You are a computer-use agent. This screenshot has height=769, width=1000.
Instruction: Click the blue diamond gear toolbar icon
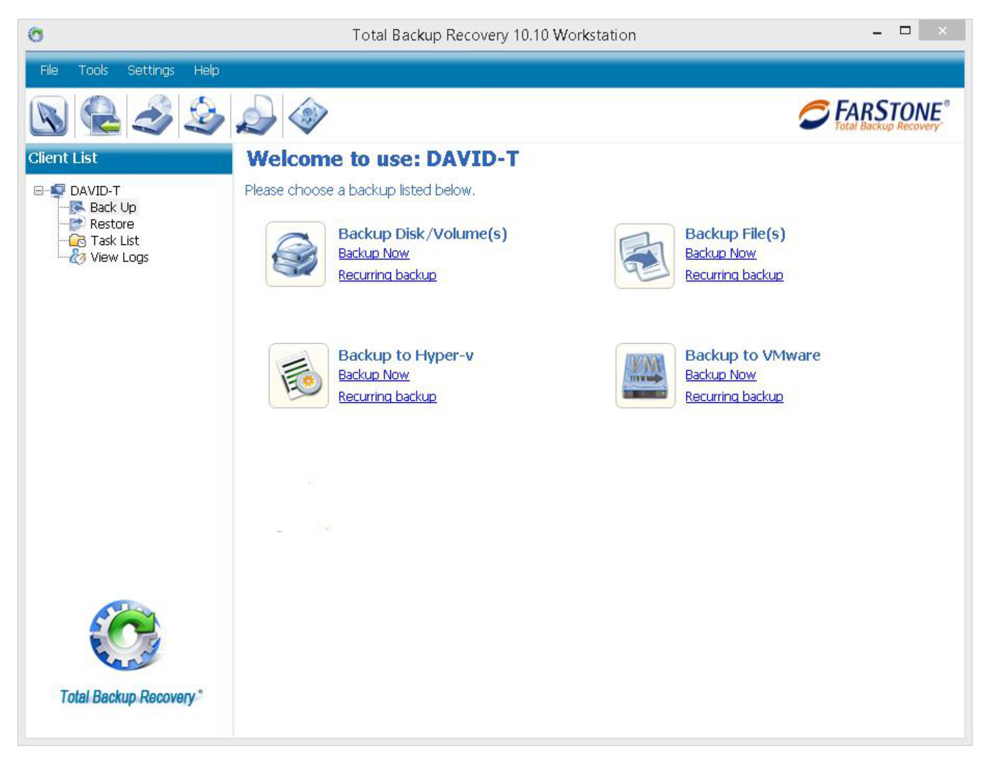(x=307, y=115)
